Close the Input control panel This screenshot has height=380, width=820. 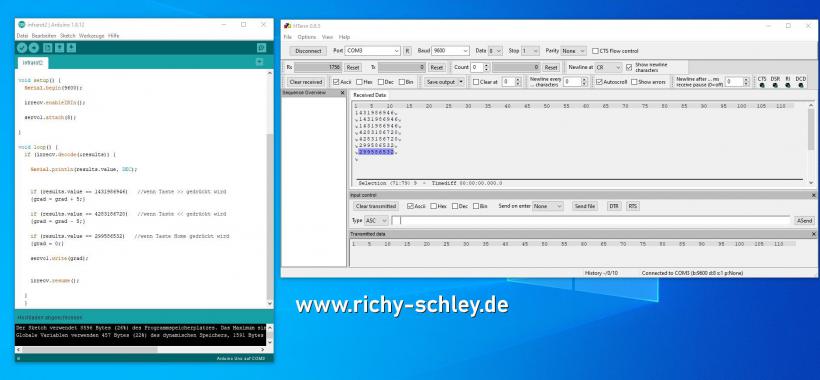pyautogui.click(x=814, y=195)
